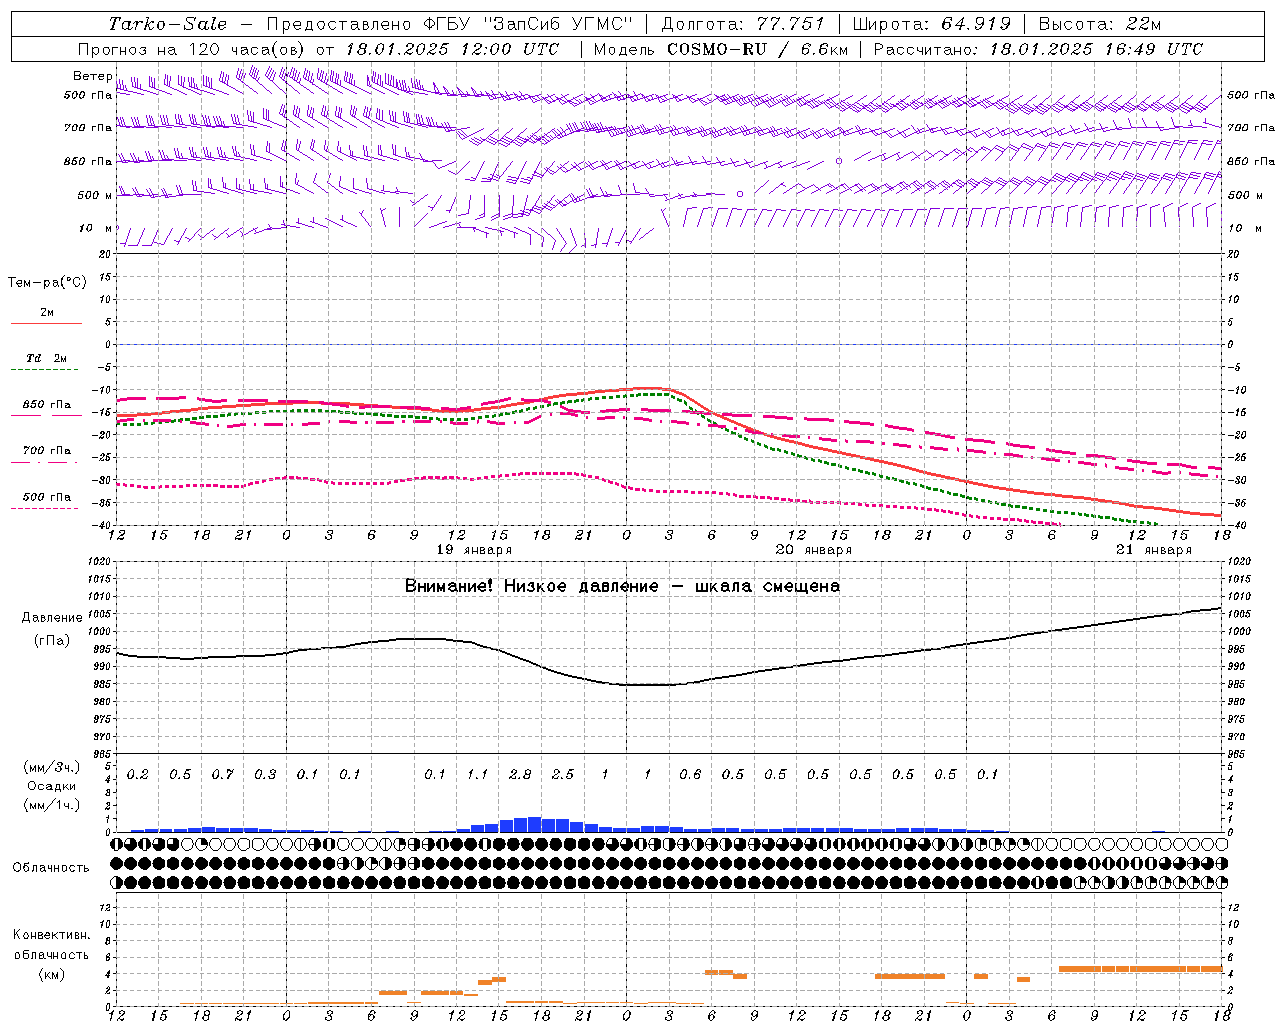Viewport: 1280px width, 1024px height.
Task: Click the 10 м wind level label on left
Action: (x=96, y=228)
